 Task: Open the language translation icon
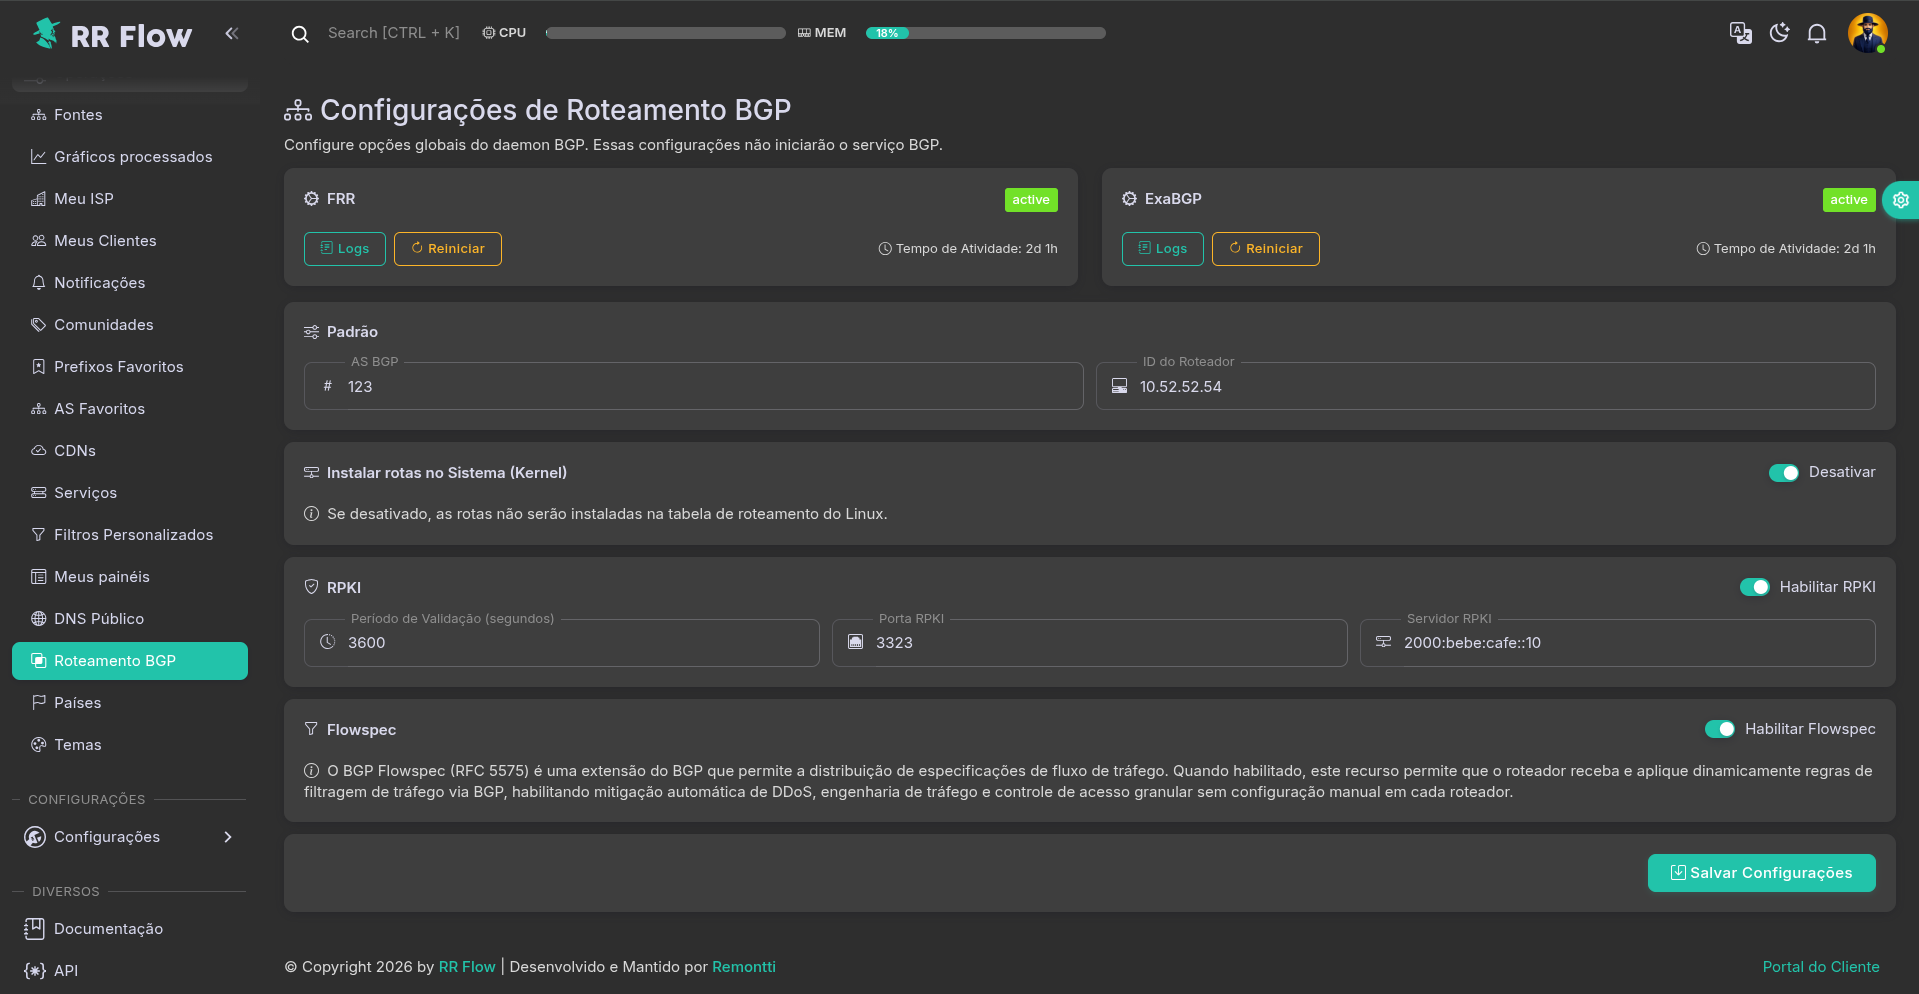click(1740, 33)
